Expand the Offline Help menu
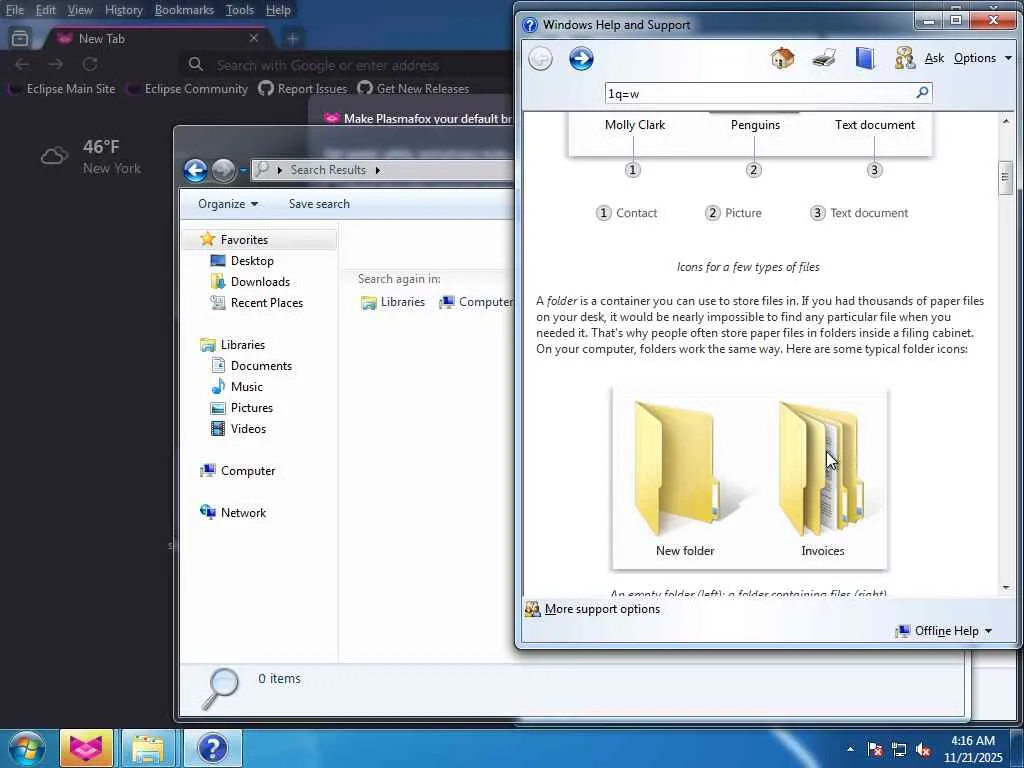1024x768 pixels. (x=944, y=631)
